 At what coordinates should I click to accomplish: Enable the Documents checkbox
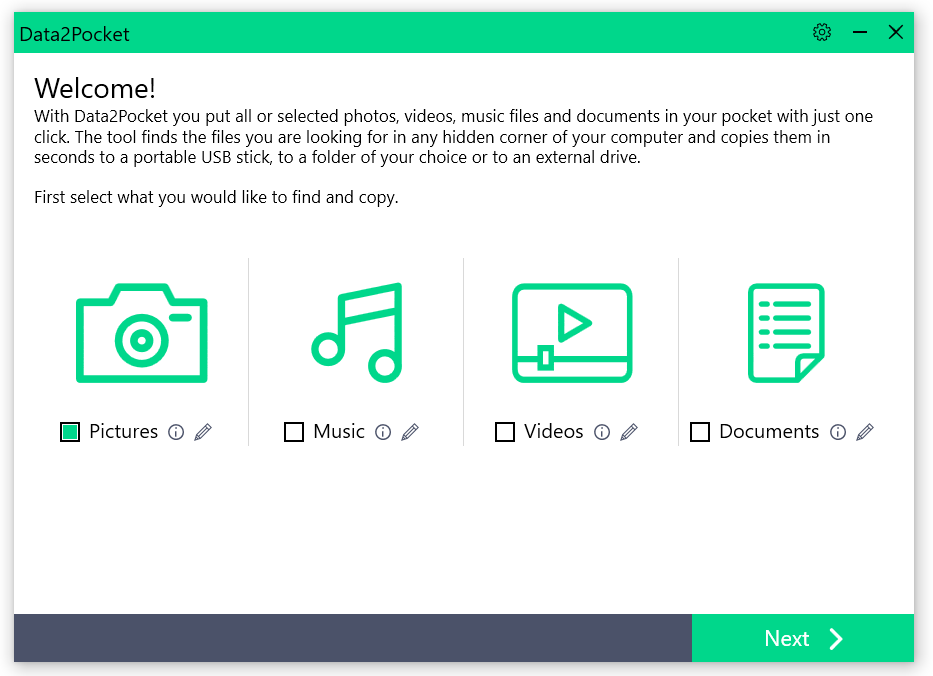click(699, 431)
